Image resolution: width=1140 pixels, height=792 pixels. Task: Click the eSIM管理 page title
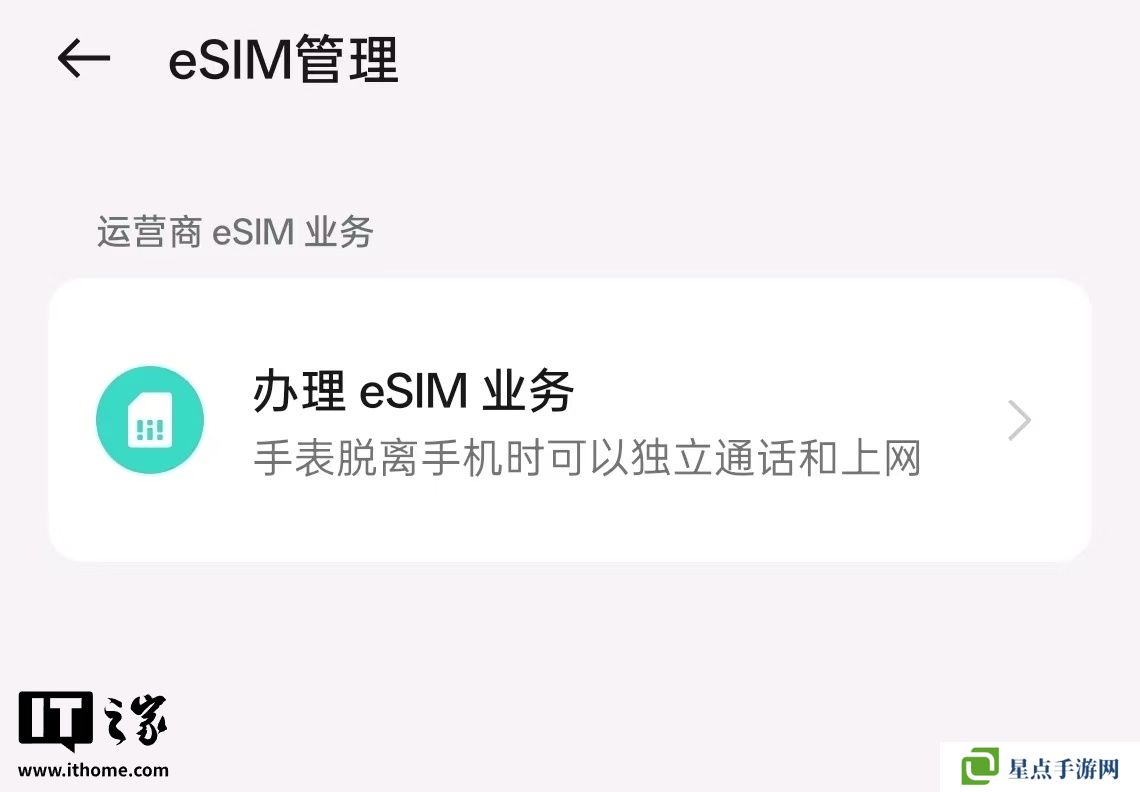pos(283,59)
